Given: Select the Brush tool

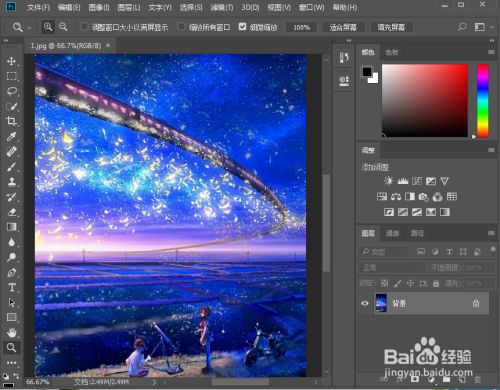Looking at the screenshot, I should click(12, 167).
